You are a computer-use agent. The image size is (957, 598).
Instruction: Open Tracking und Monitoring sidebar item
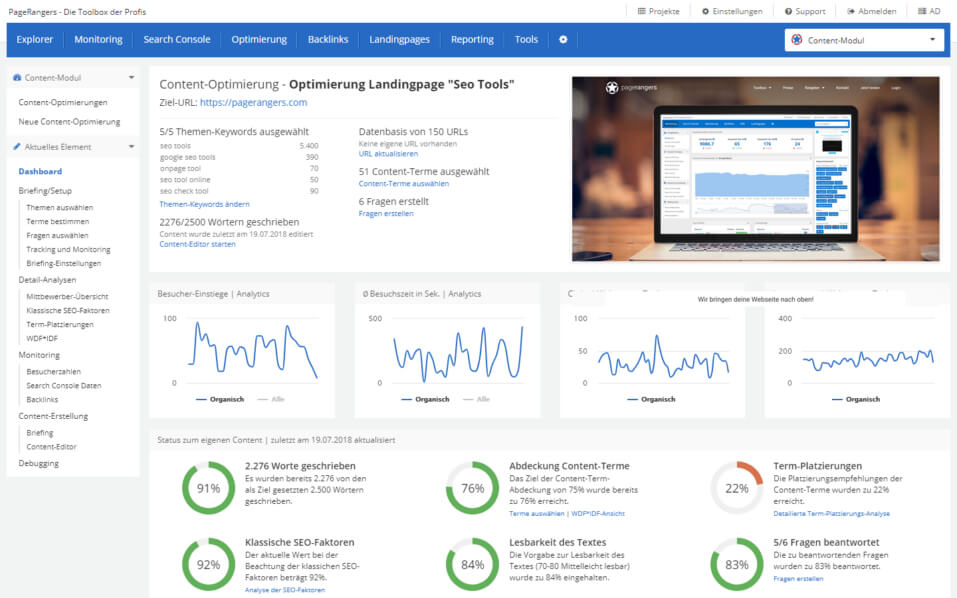[68, 250]
